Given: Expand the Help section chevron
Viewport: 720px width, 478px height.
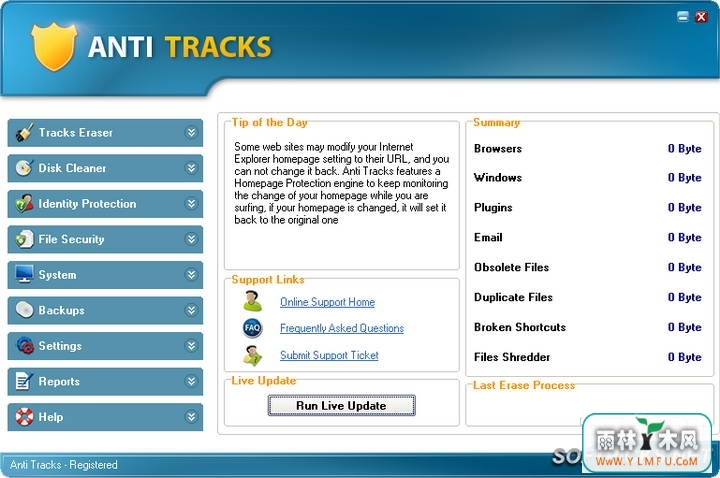Looking at the screenshot, I should 191,416.
